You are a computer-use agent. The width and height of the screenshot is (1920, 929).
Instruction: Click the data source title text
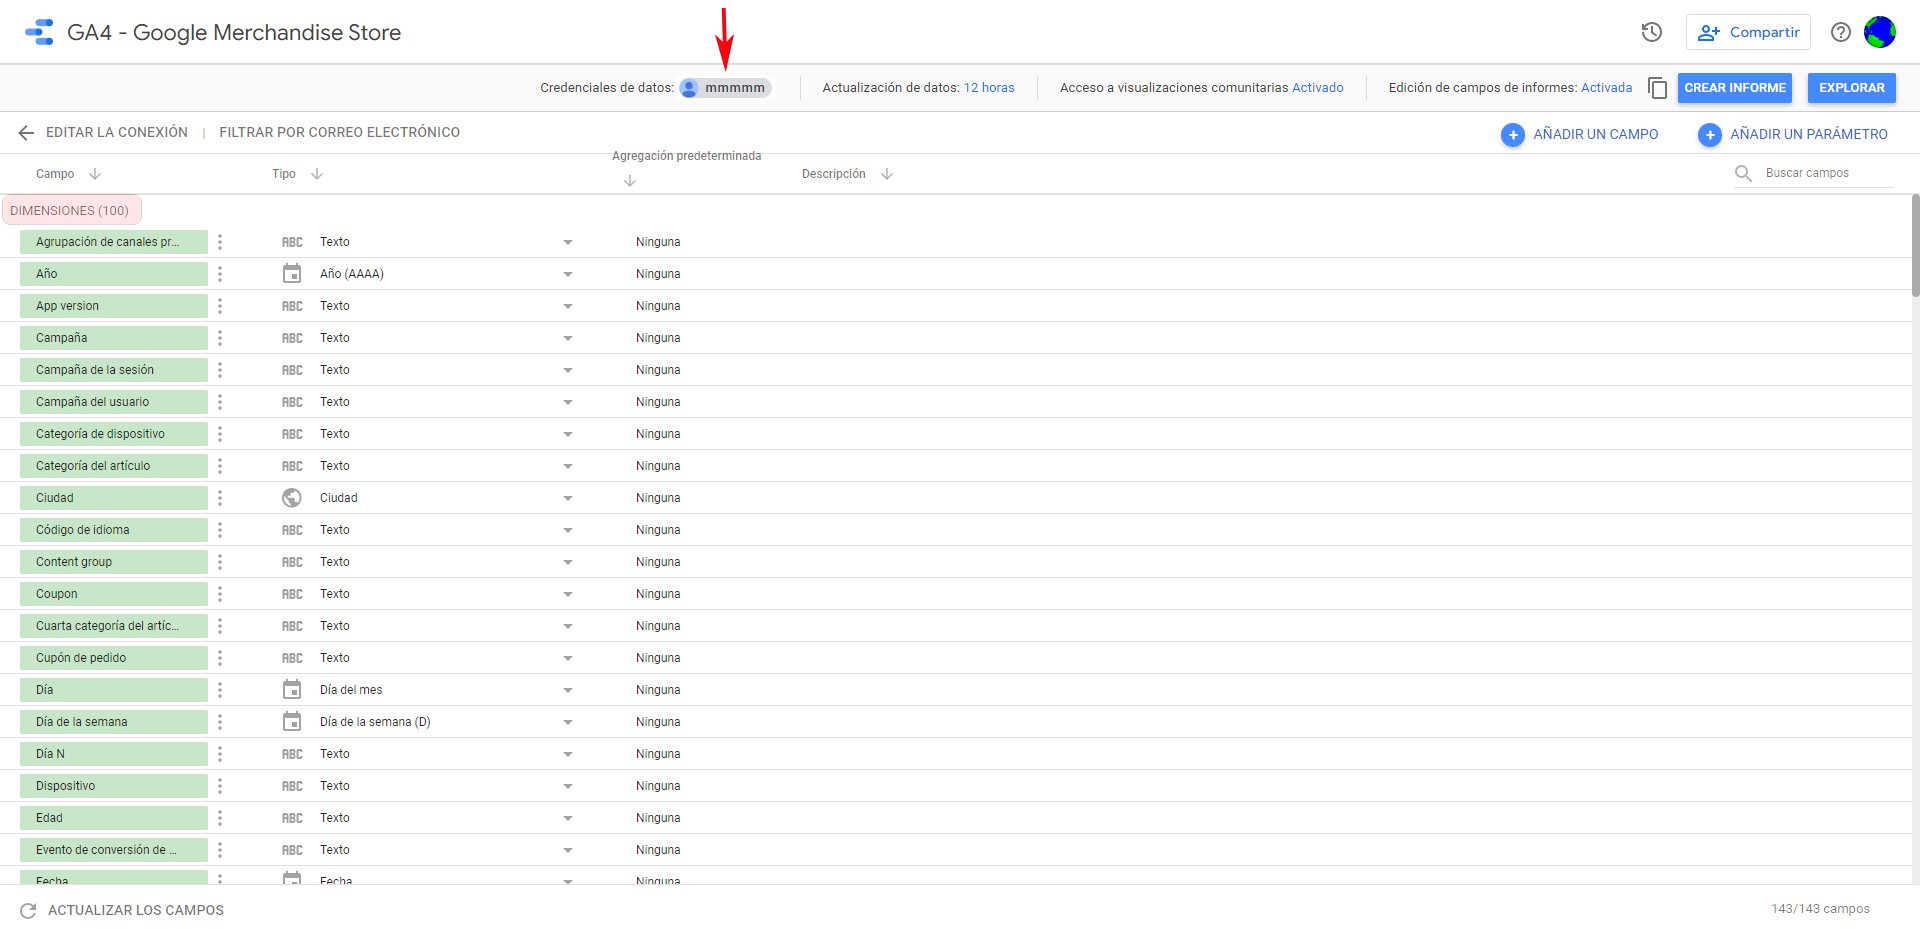pos(234,32)
